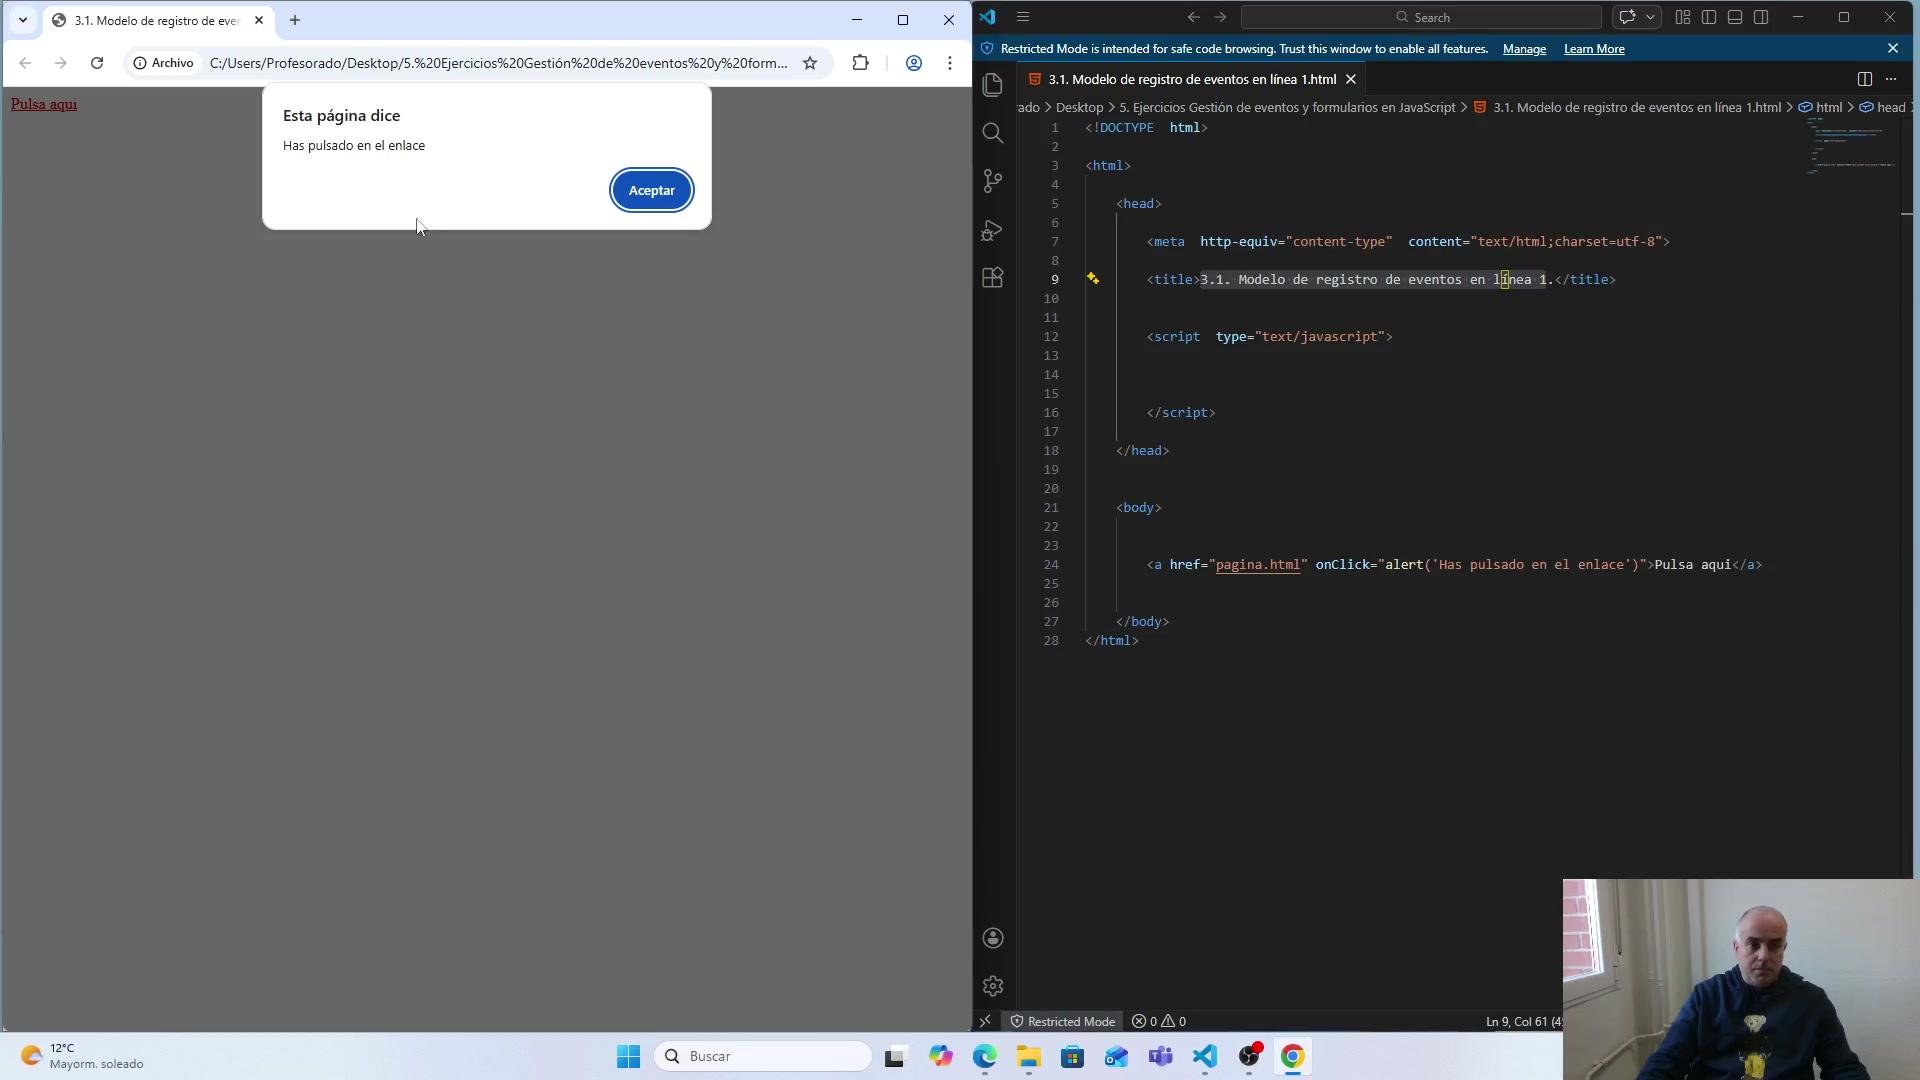Focus the Chrome address bar URL

(498, 63)
